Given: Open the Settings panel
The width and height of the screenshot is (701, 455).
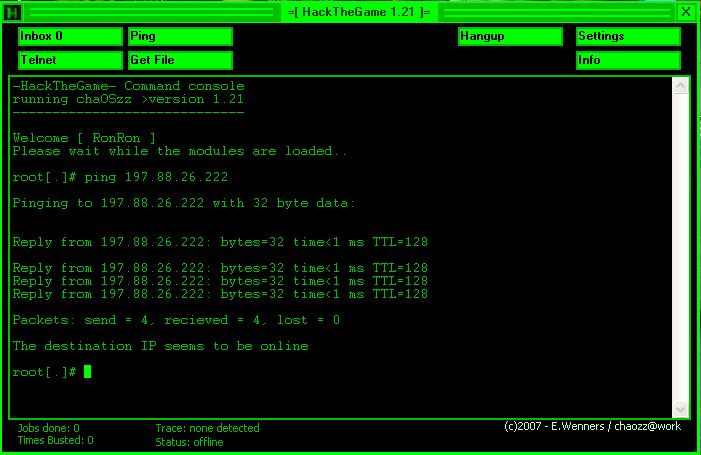Looking at the screenshot, I should (x=628, y=36).
